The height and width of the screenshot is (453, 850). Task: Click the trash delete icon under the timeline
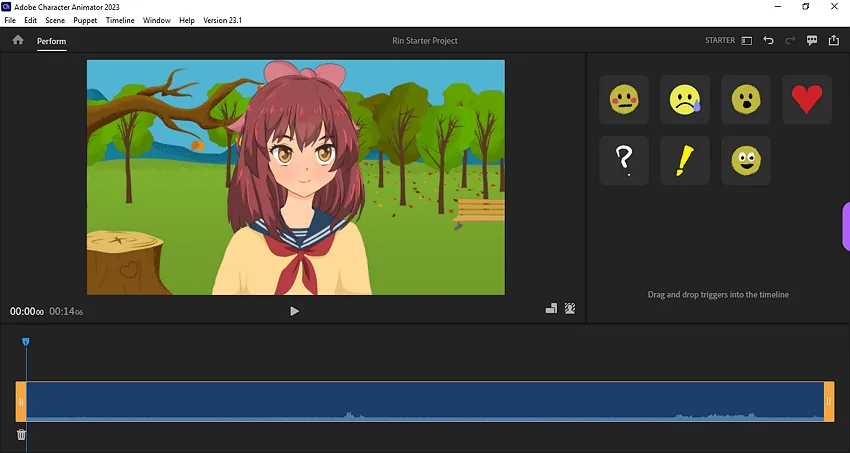coord(21,434)
